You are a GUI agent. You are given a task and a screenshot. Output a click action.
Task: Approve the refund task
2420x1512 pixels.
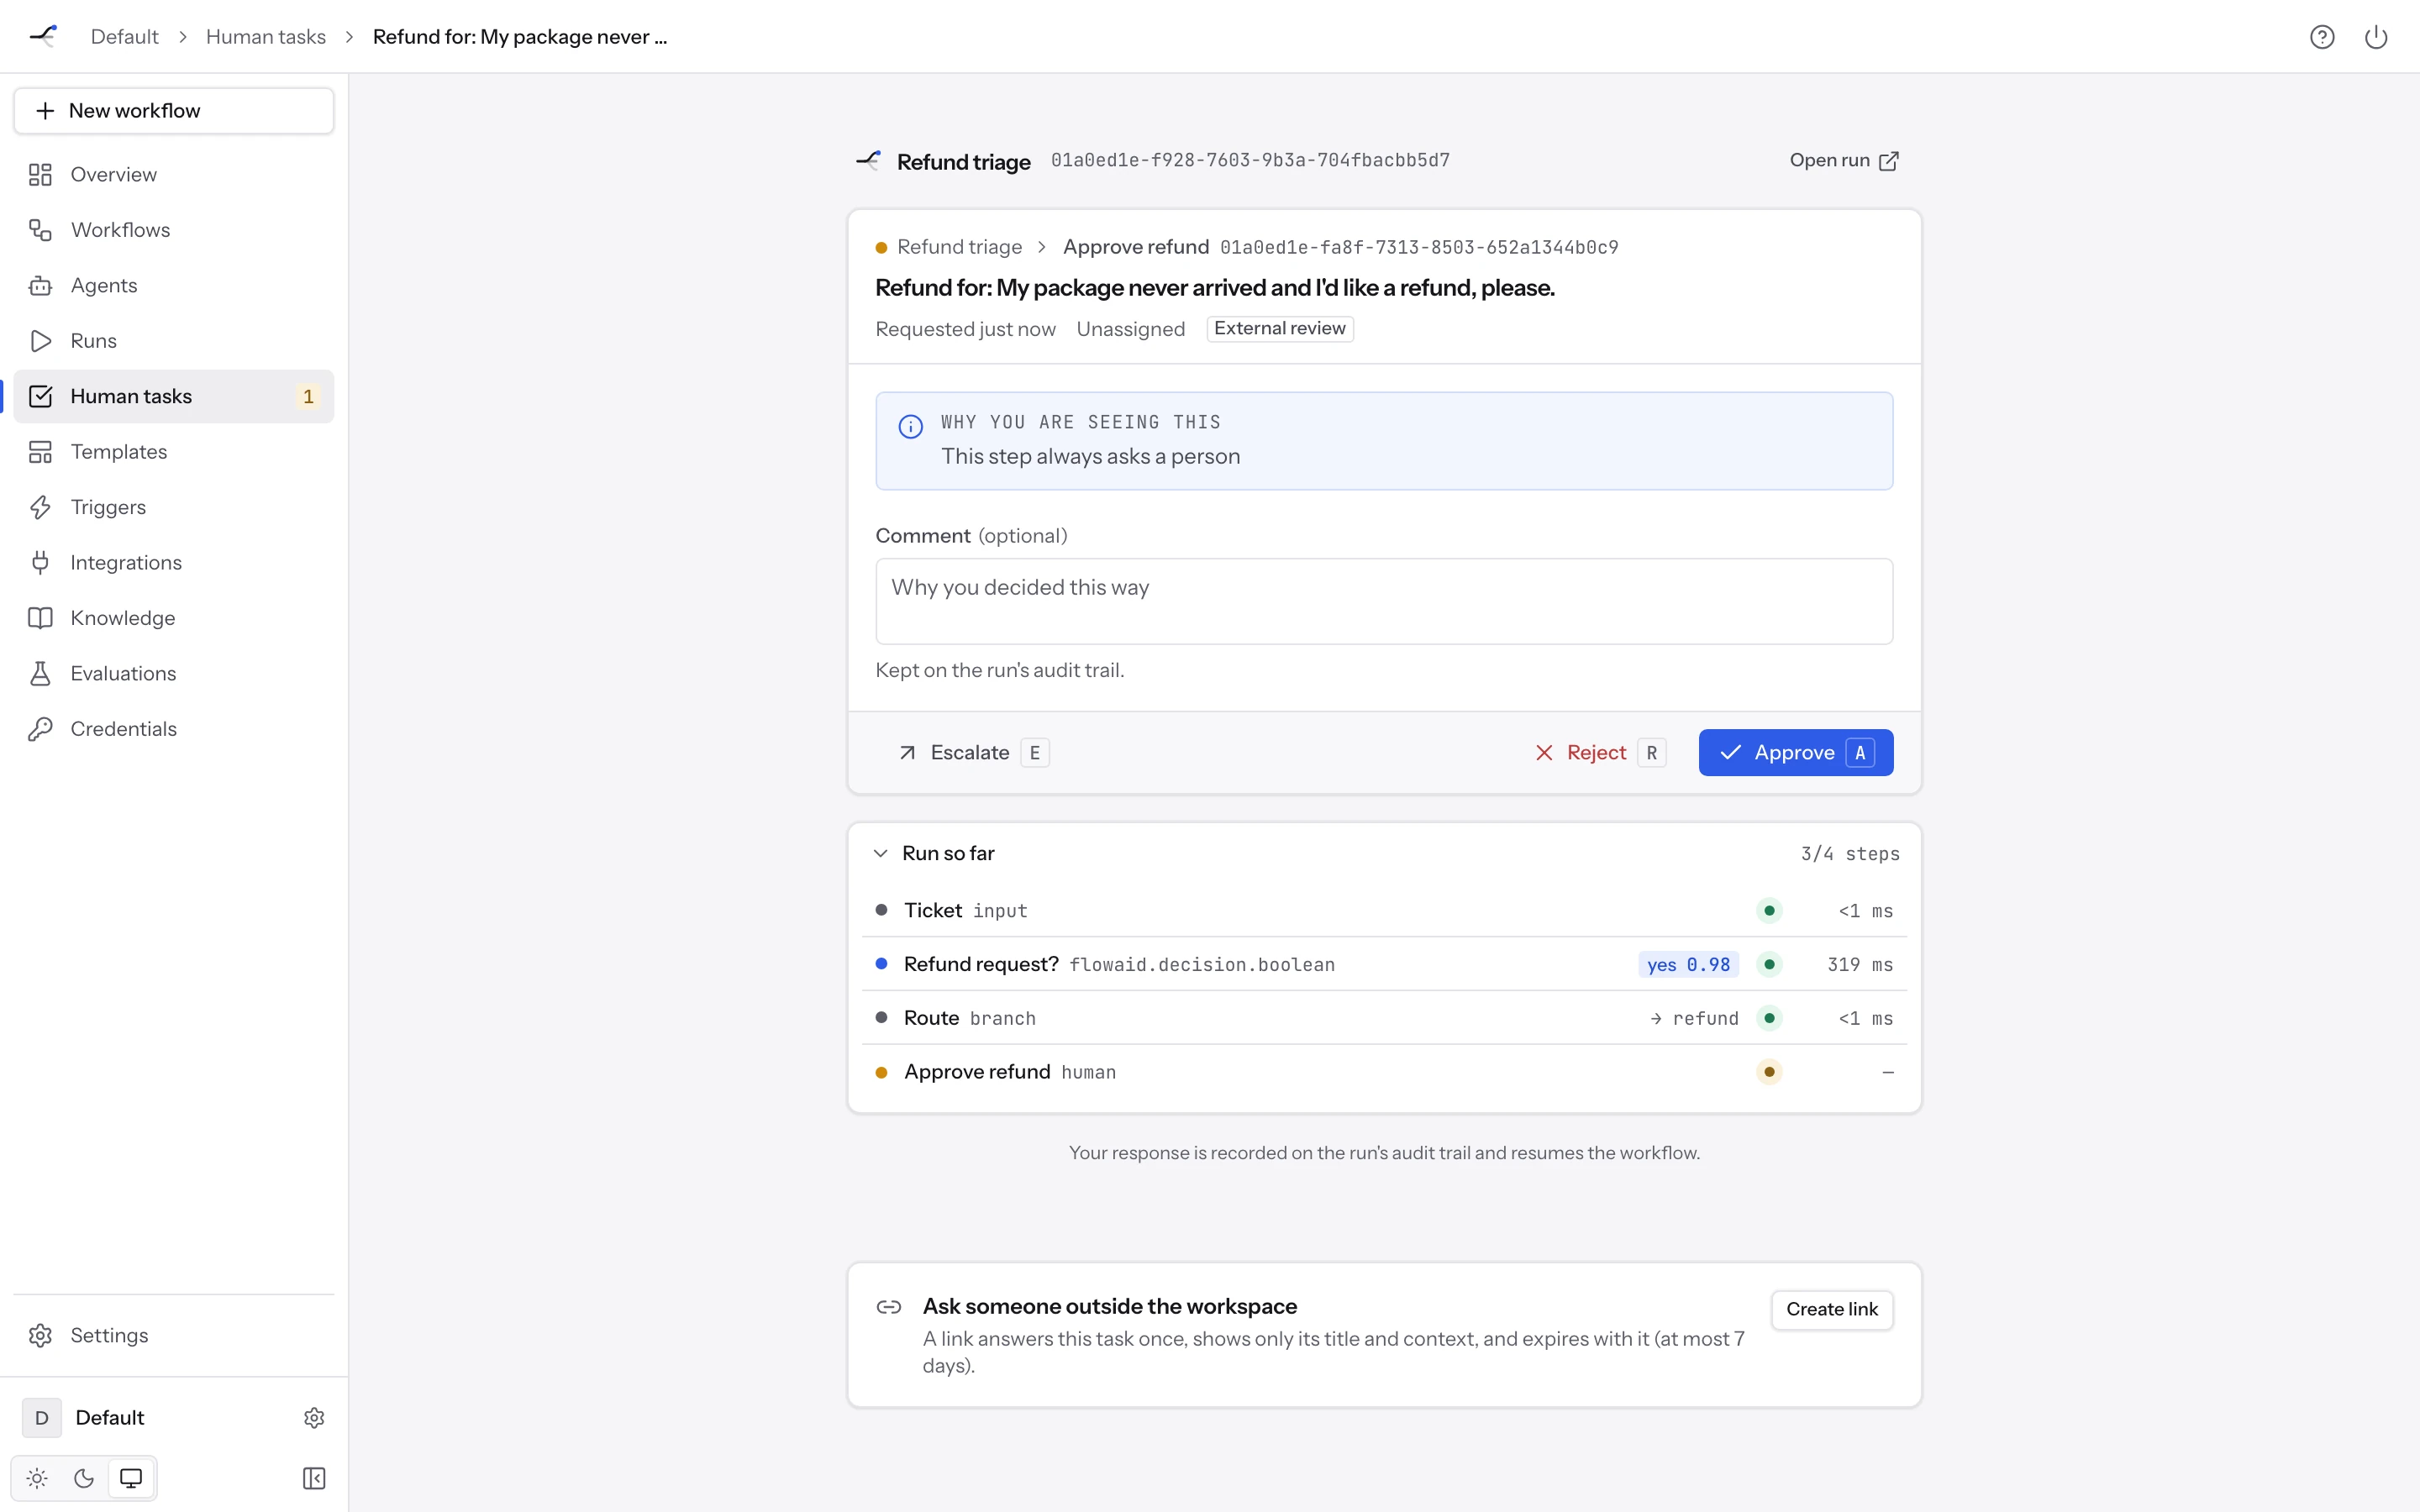tap(1795, 753)
